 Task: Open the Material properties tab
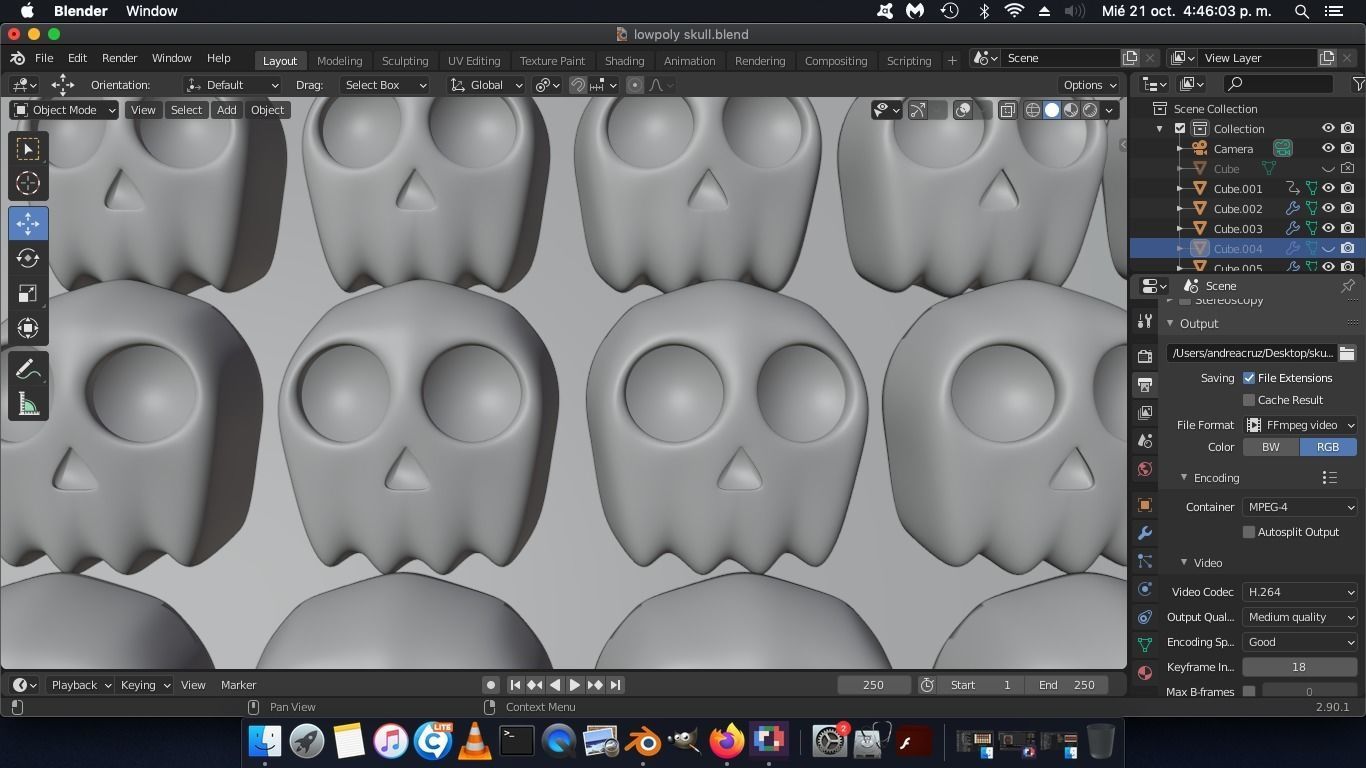coord(1145,673)
